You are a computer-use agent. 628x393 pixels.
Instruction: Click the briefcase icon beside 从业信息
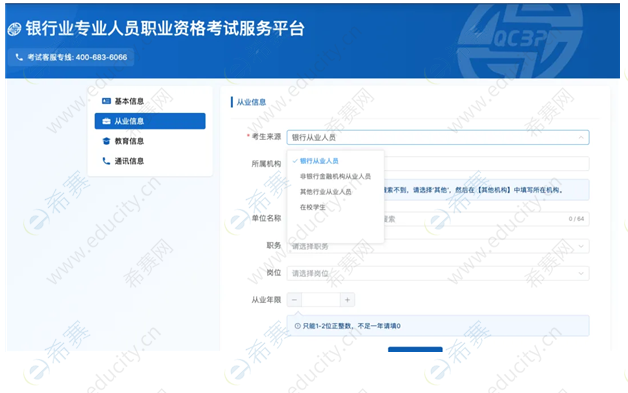(x=106, y=121)
